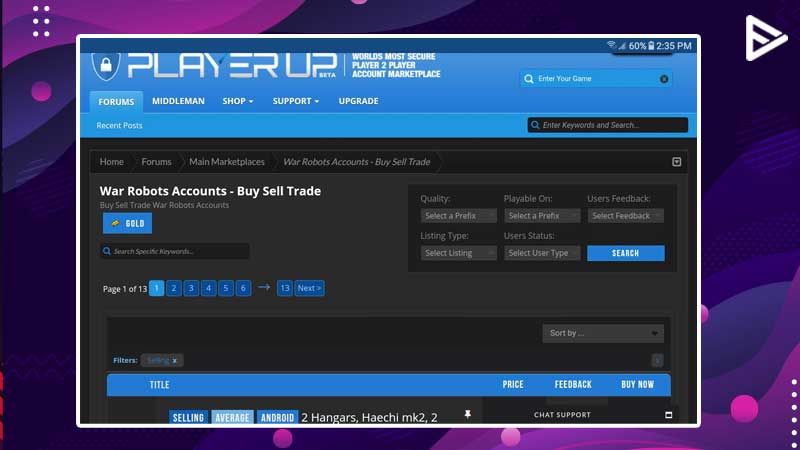Open the Listing Type dropdown

click(x=458, y=253)
